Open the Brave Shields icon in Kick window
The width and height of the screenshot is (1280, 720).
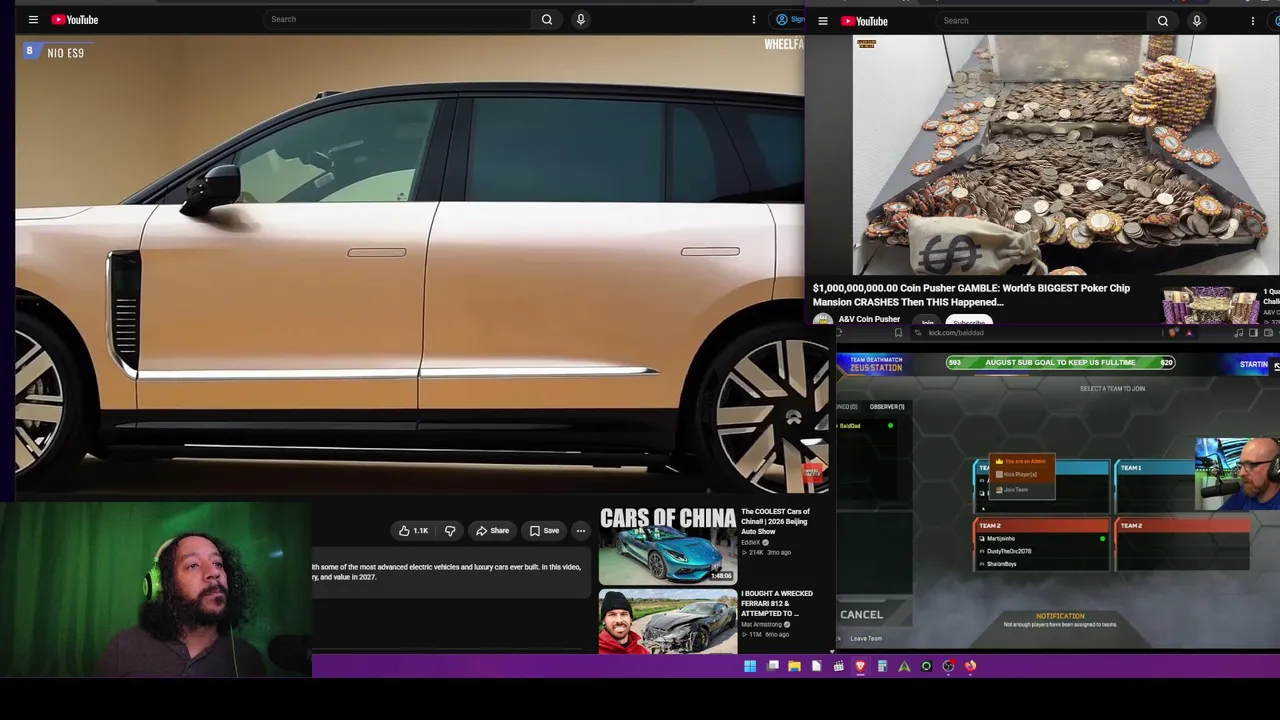pyautogui.click(x=1174, y=333)
